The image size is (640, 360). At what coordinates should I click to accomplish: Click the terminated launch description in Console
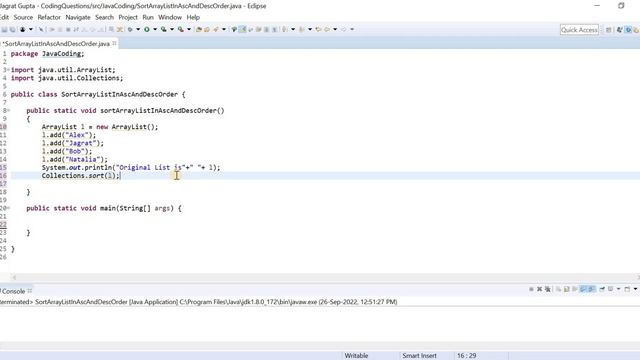click(199, 302)
